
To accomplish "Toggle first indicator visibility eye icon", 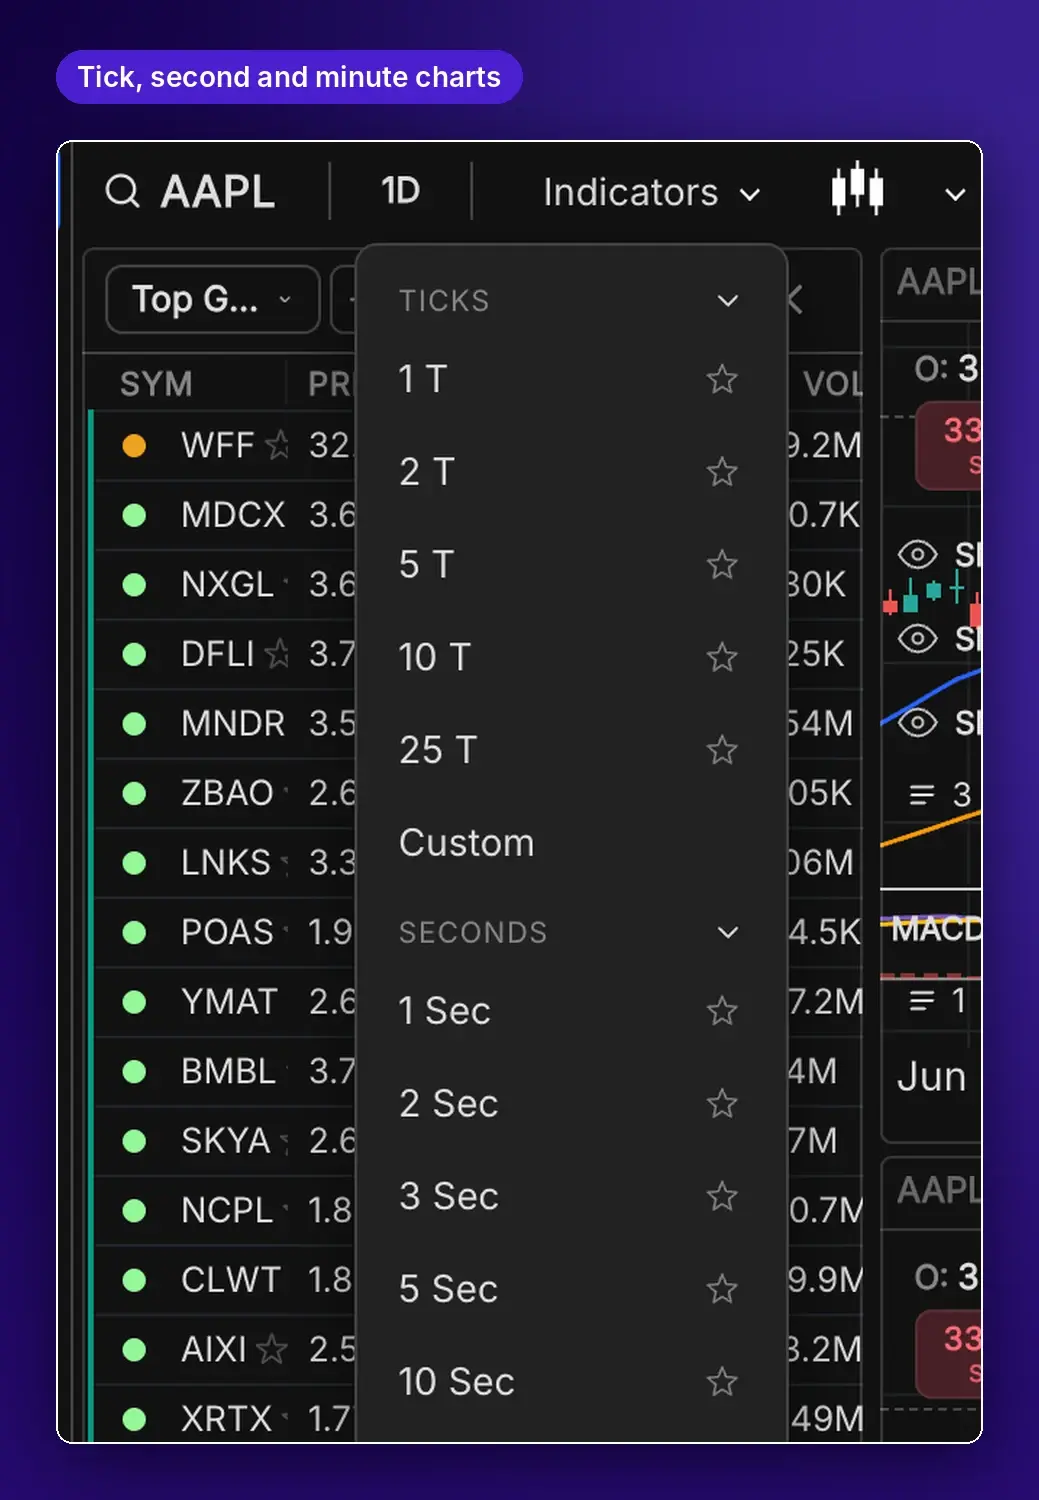I will point(917,554).
